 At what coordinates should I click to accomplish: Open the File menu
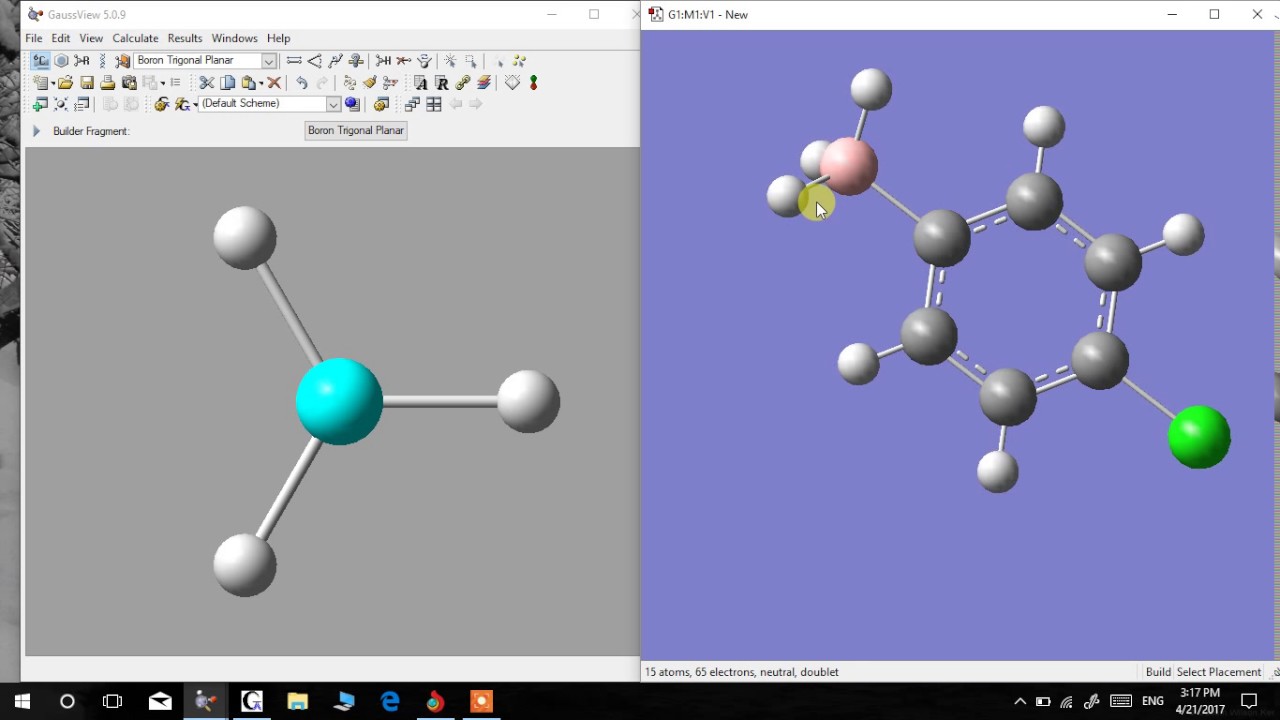[34, 38]
